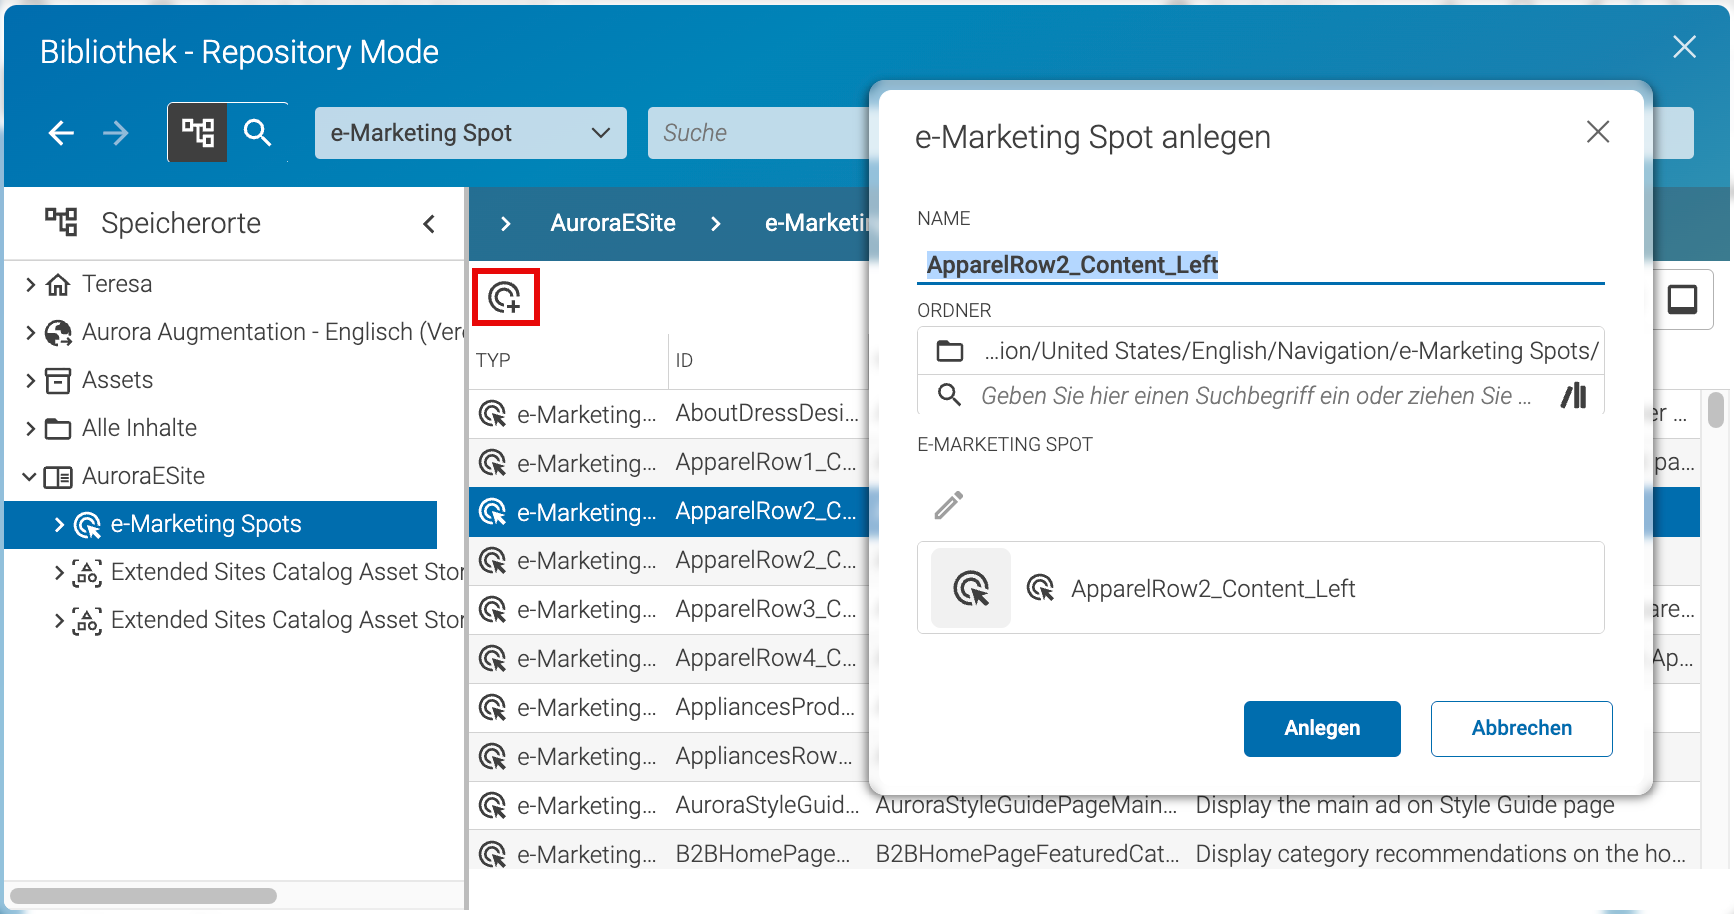This screenshot has width=1734, height=914.
Task: Click the tree horizontal scrollbar
Action: [x=143, y=896]
